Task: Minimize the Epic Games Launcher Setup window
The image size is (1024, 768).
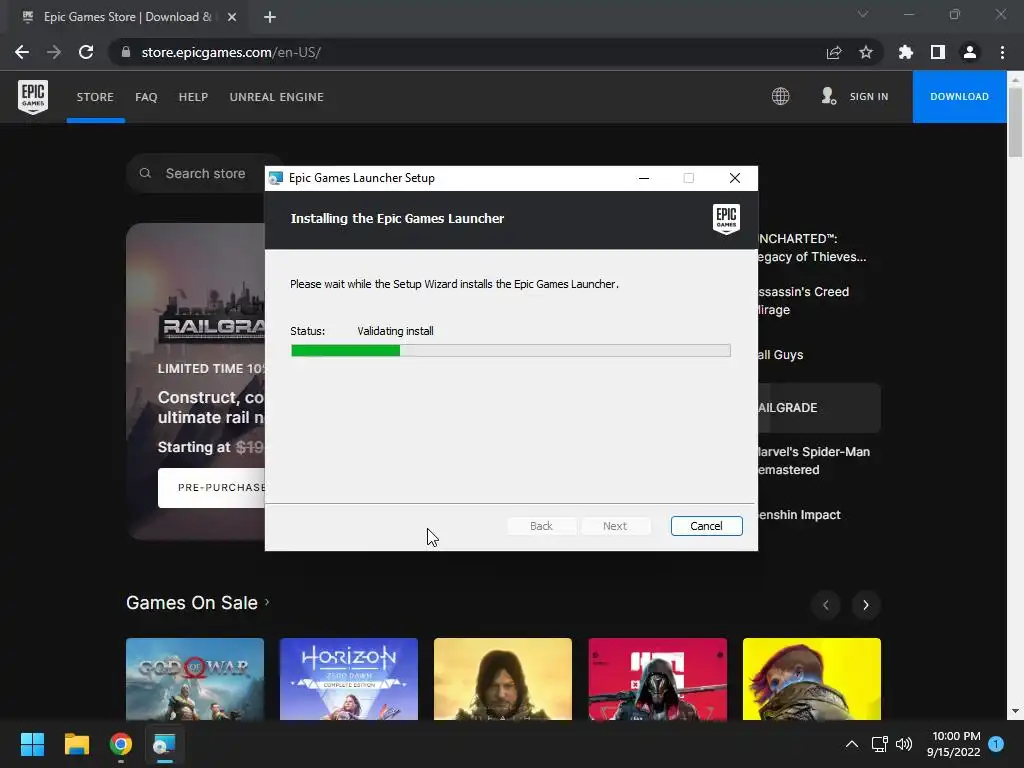Action: 644,178
